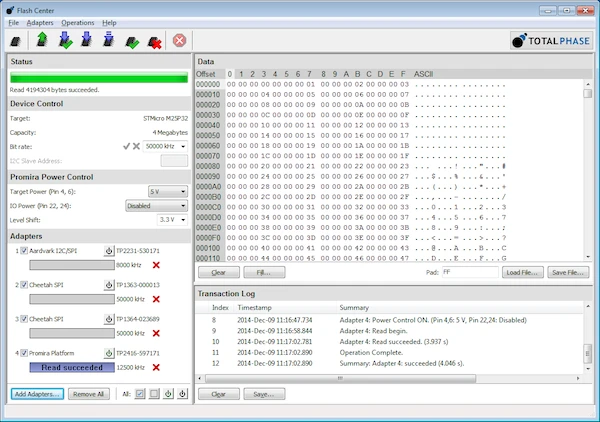Click the Read succeeded progress bar
Screen dimensions: 600x422
[x=72, y=367]
